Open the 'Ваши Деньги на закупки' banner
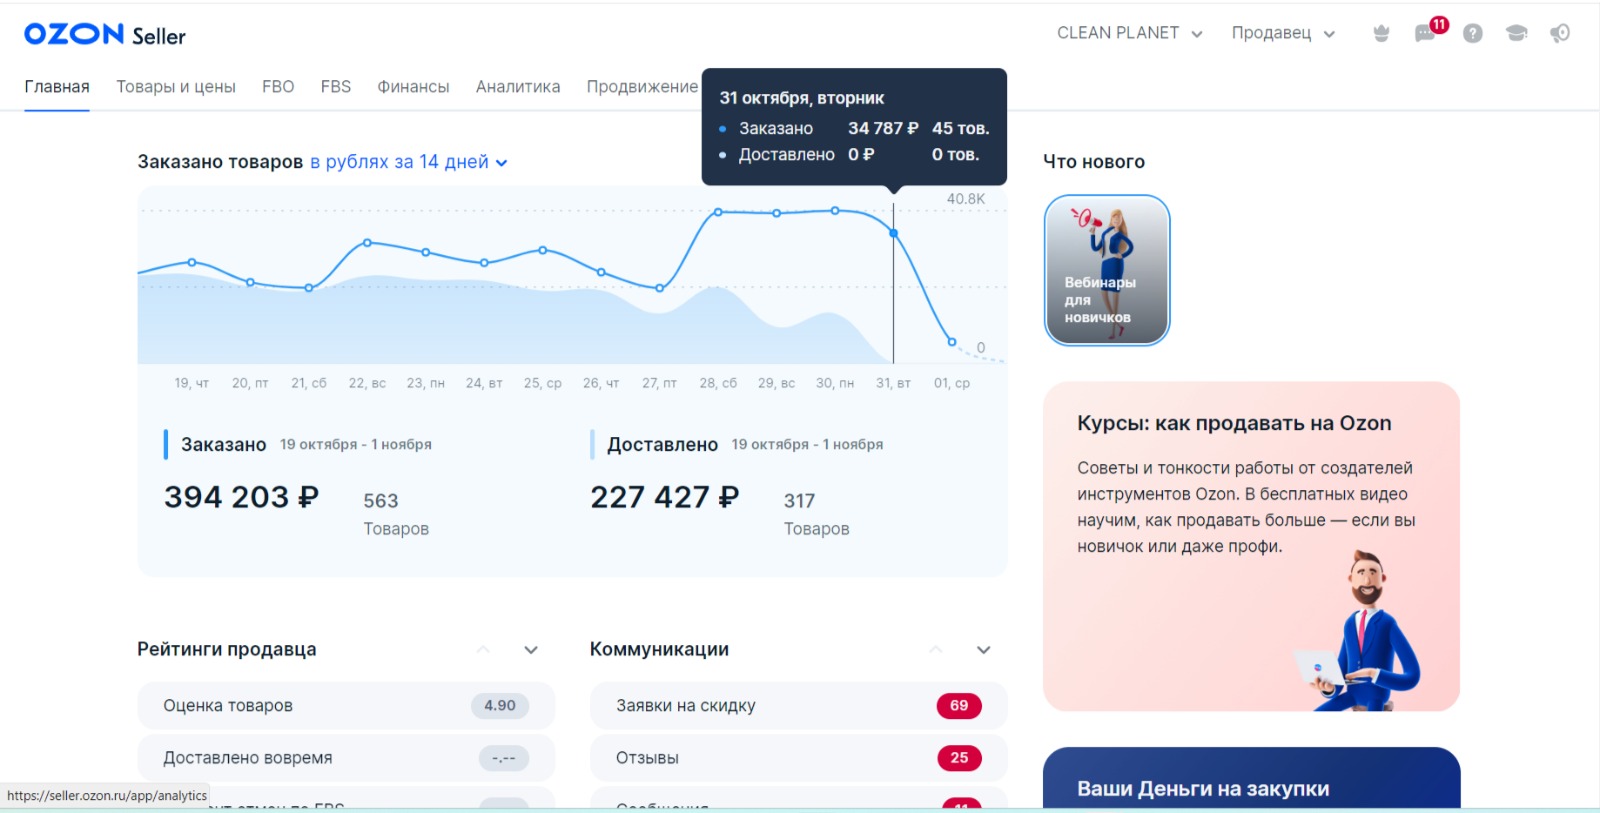The height and width of the screenshot is (813, 1600). tap(1251, 779)
